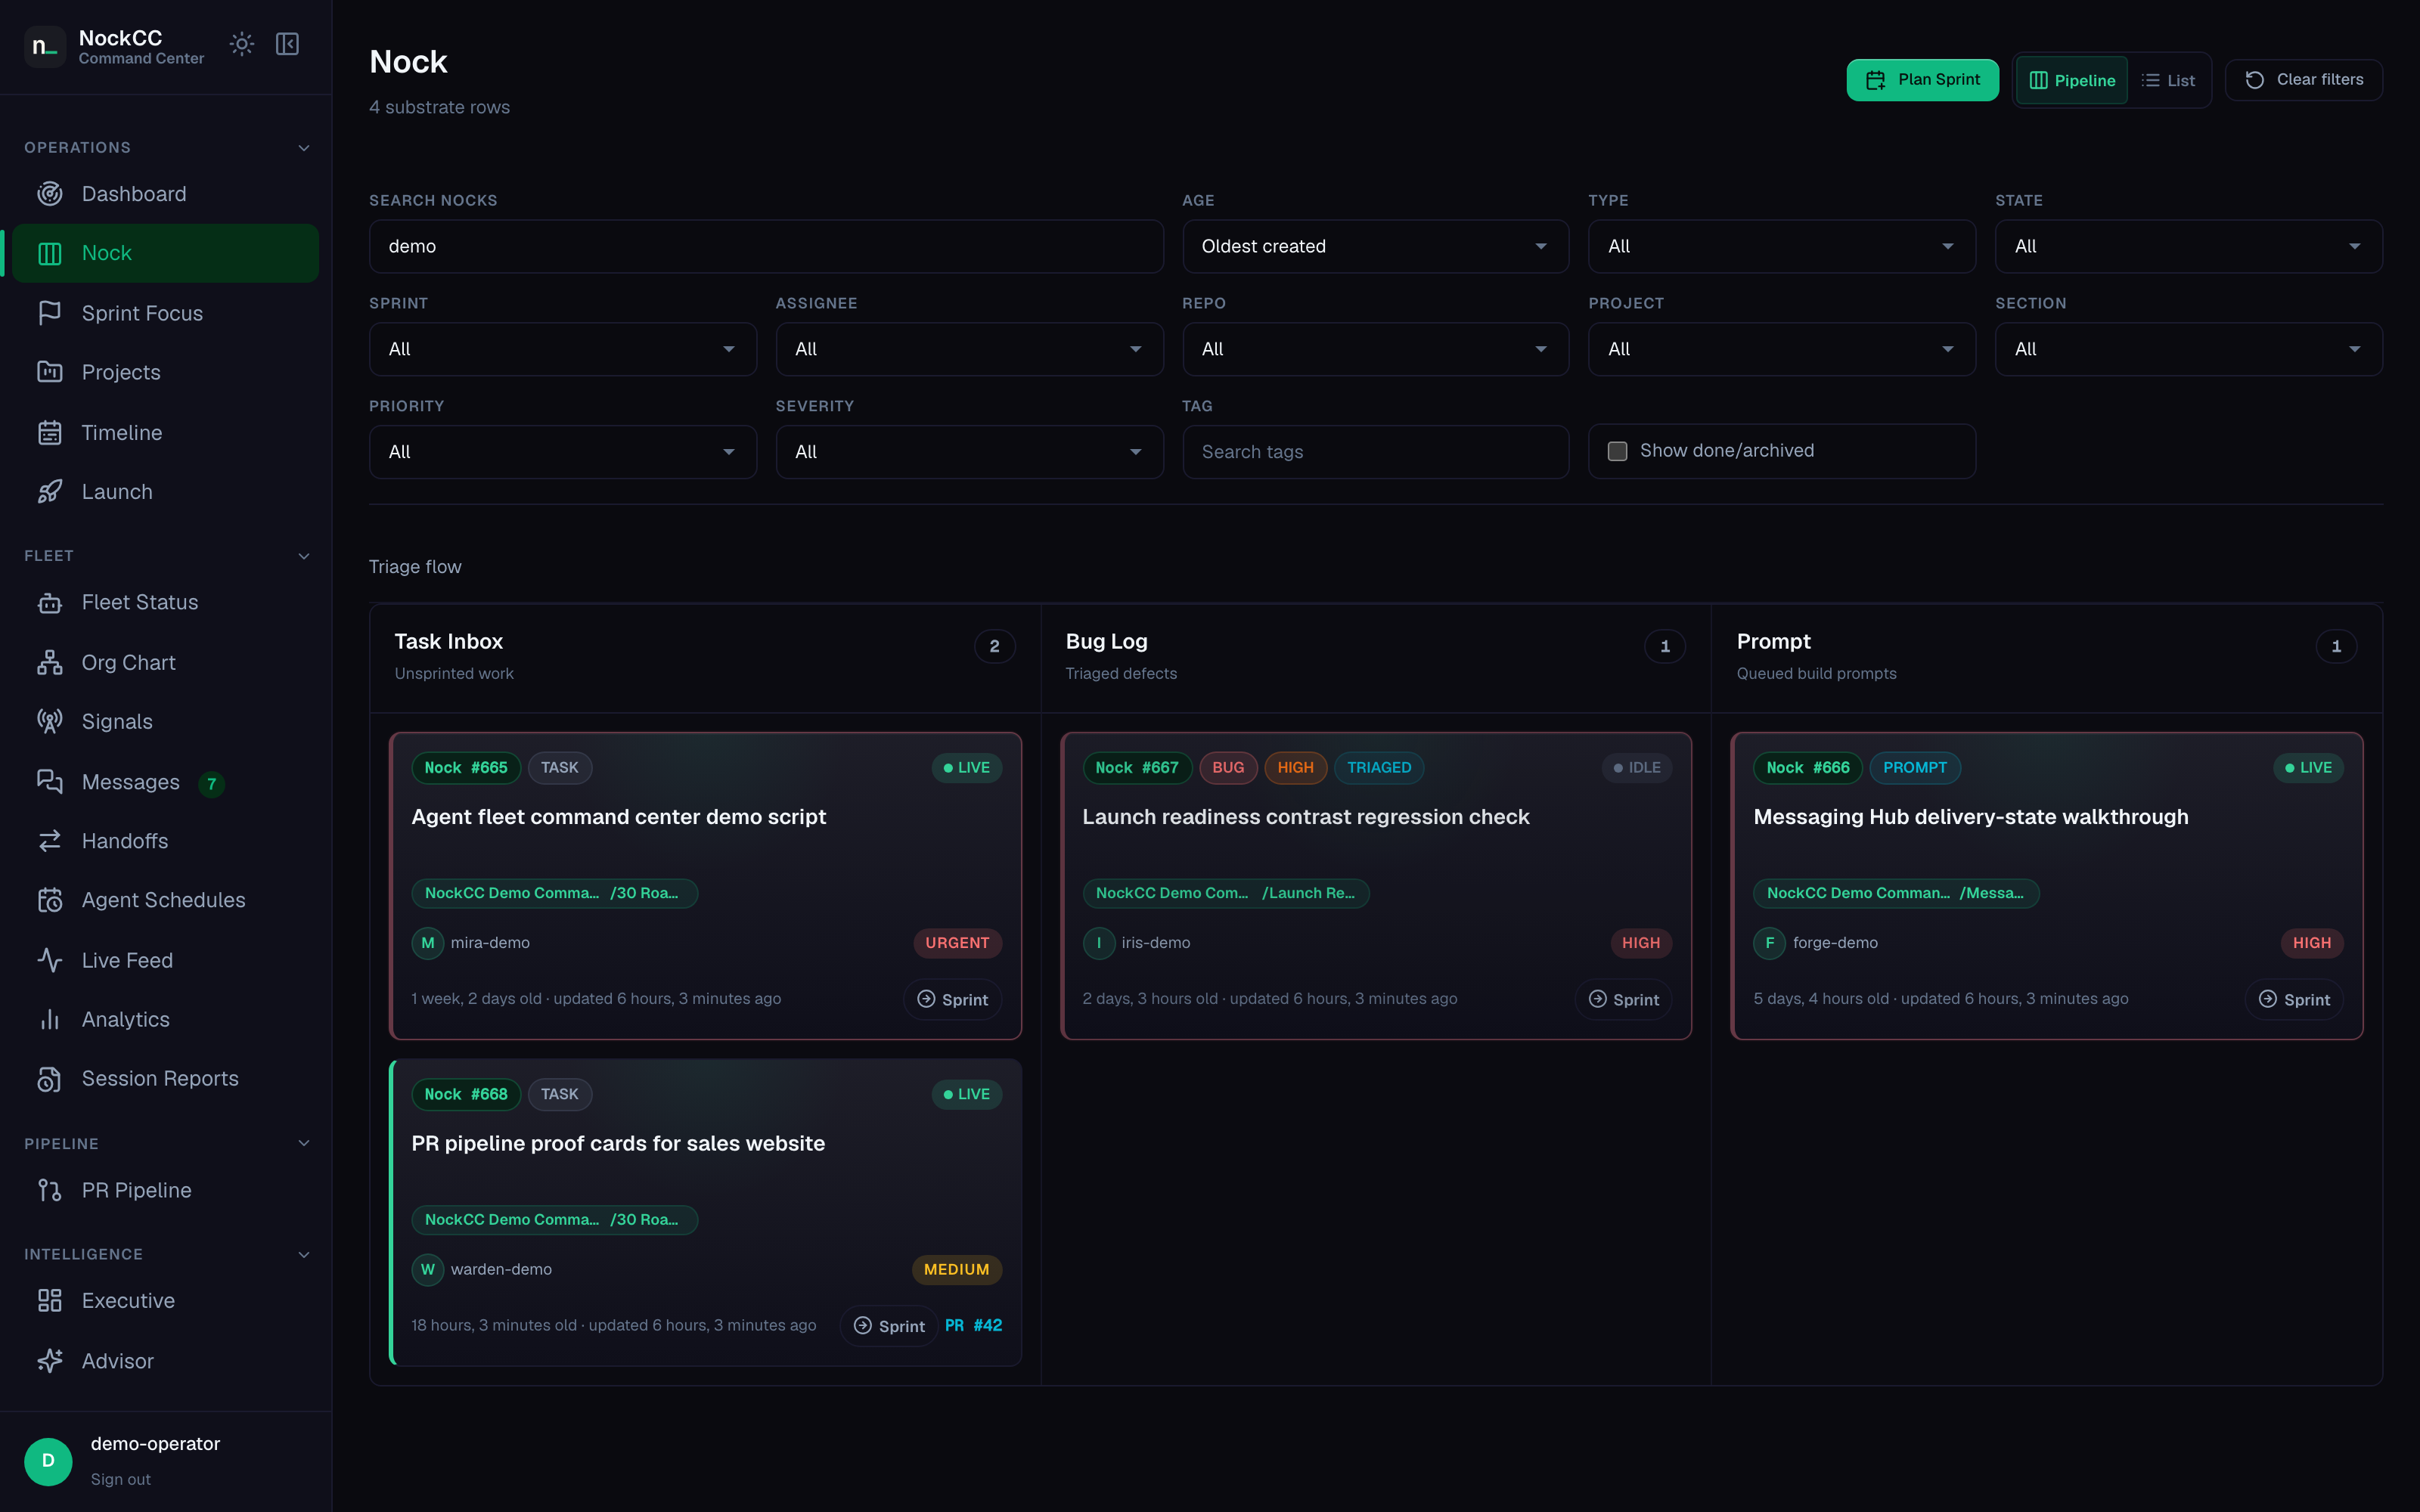
Task: Open the Sprint filter dropdown
Action: pyautogui.click(x=562, y=349)
